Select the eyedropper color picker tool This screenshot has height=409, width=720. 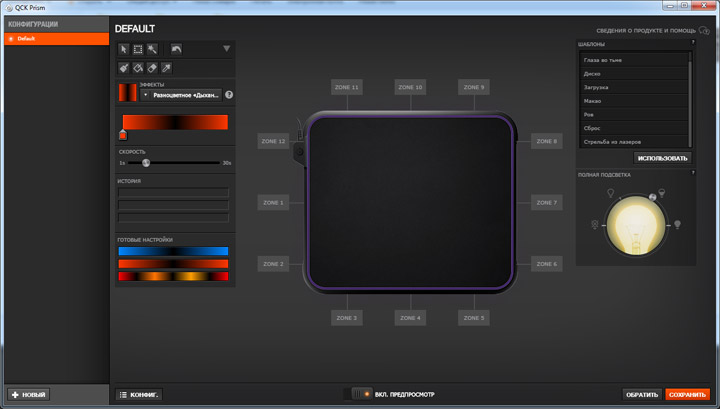tap(166, 68)
